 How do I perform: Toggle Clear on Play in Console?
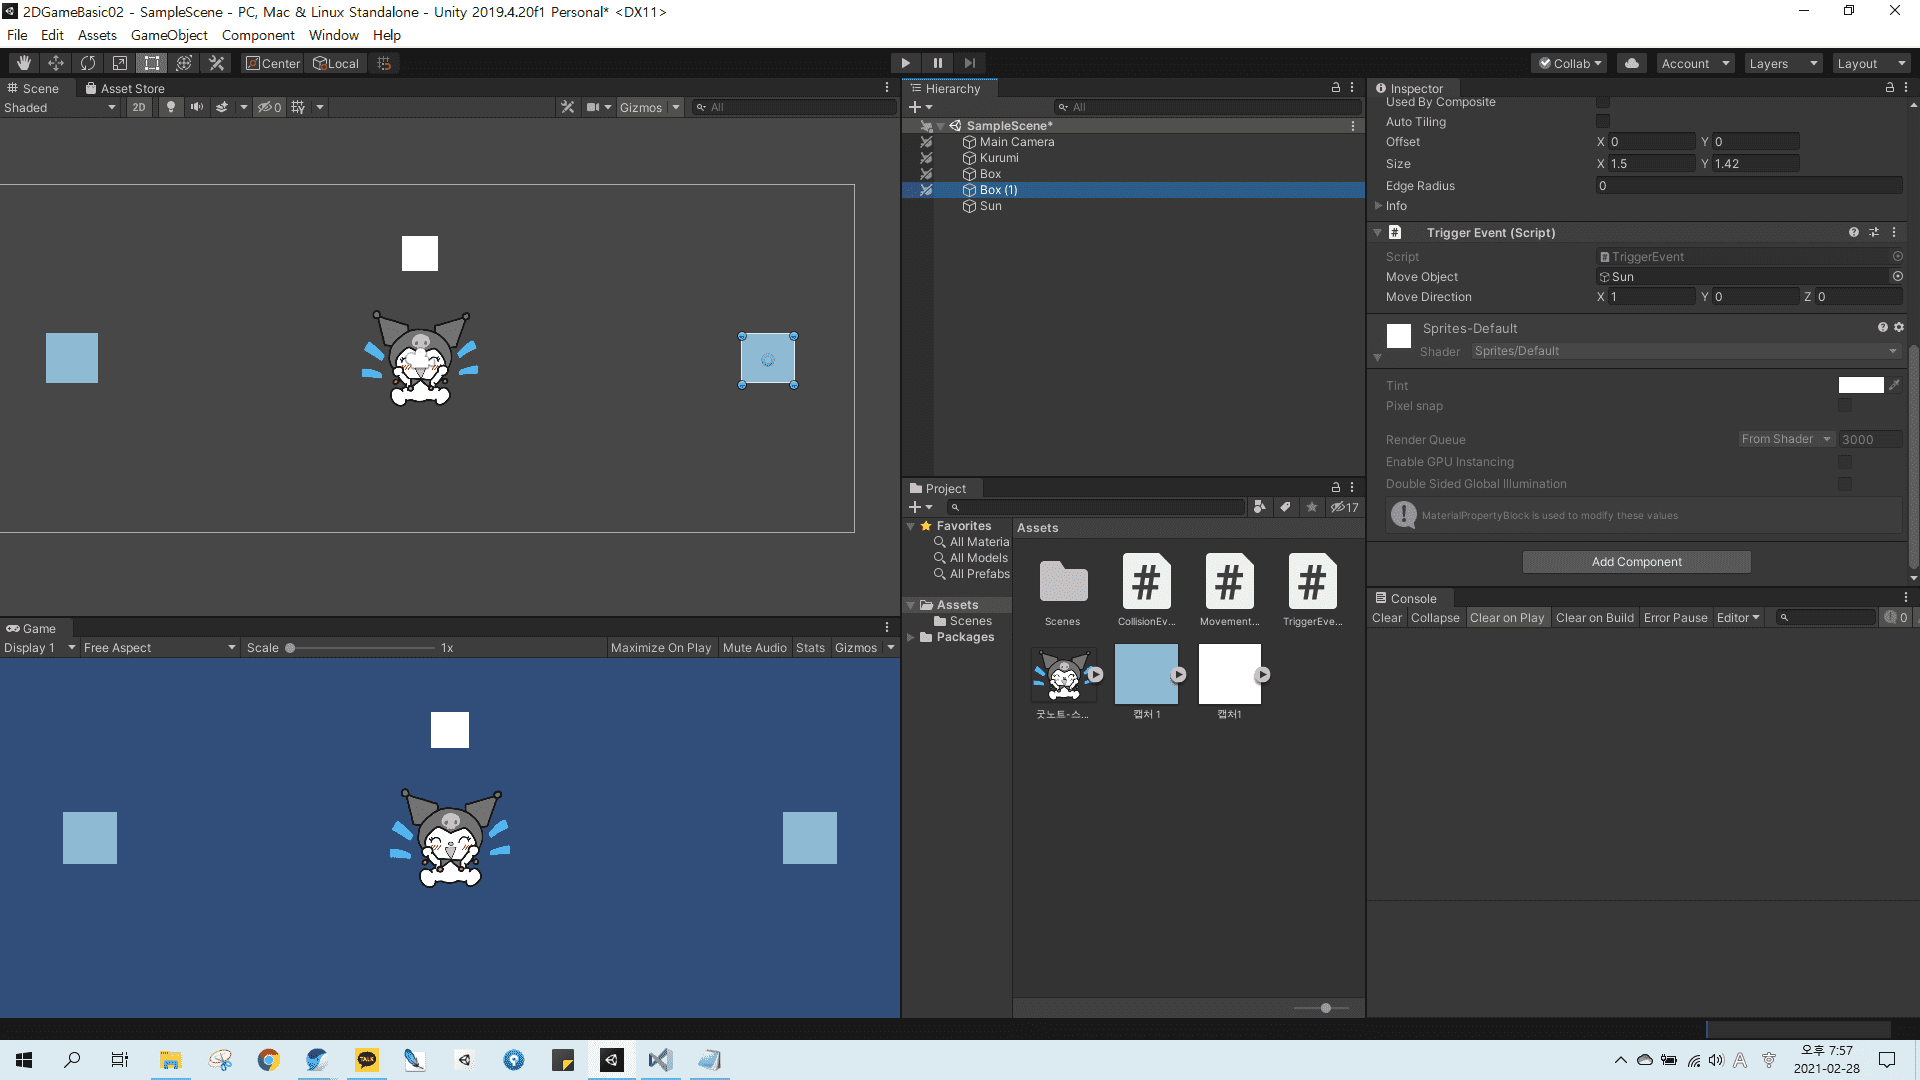(1506, 617)
